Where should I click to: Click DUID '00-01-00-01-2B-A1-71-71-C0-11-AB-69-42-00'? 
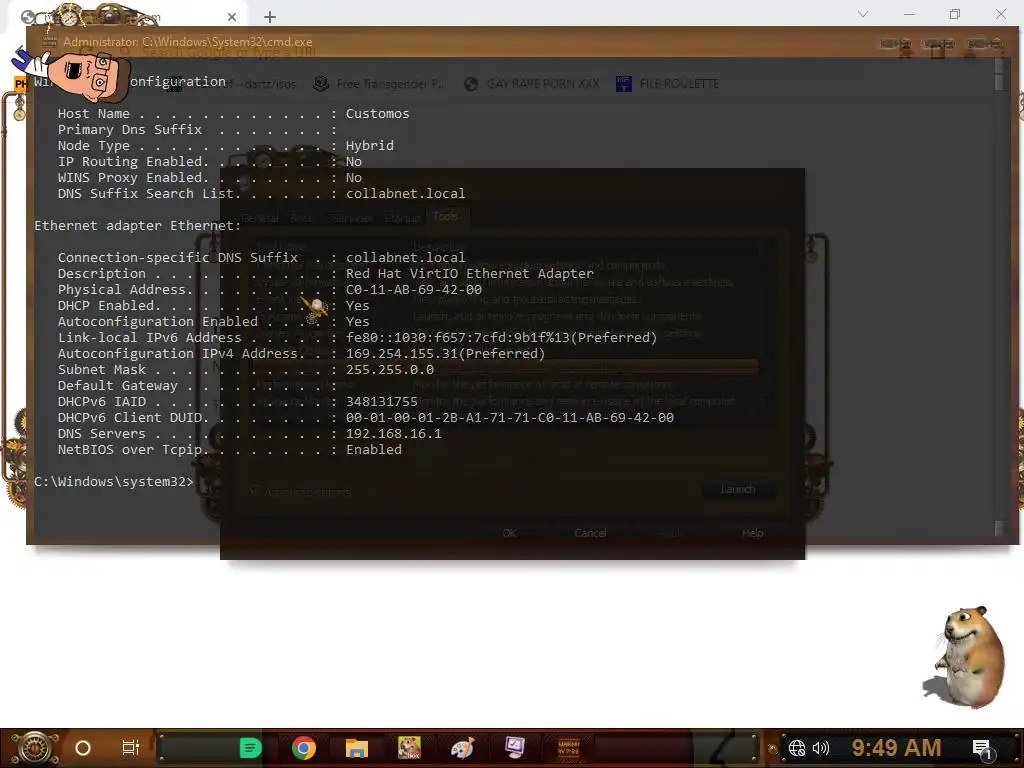(x=509, y=417)
